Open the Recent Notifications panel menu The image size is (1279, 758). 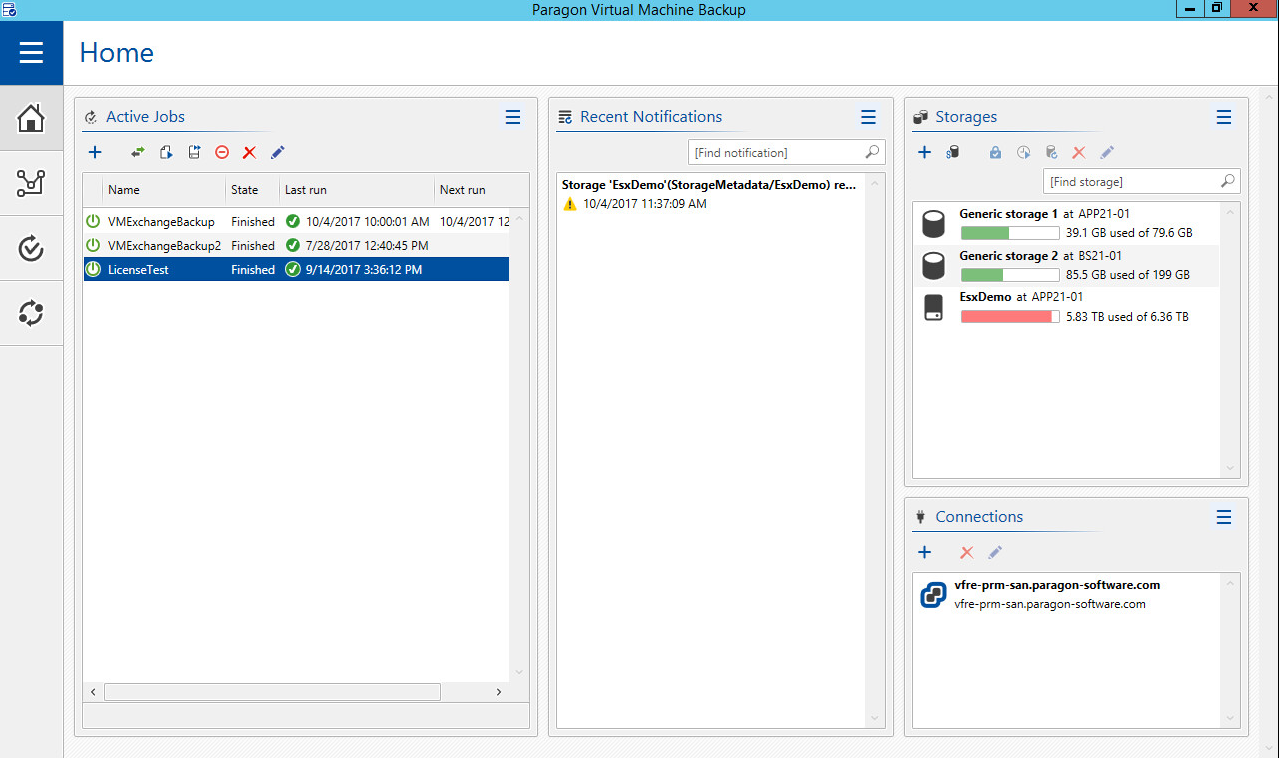868,117
